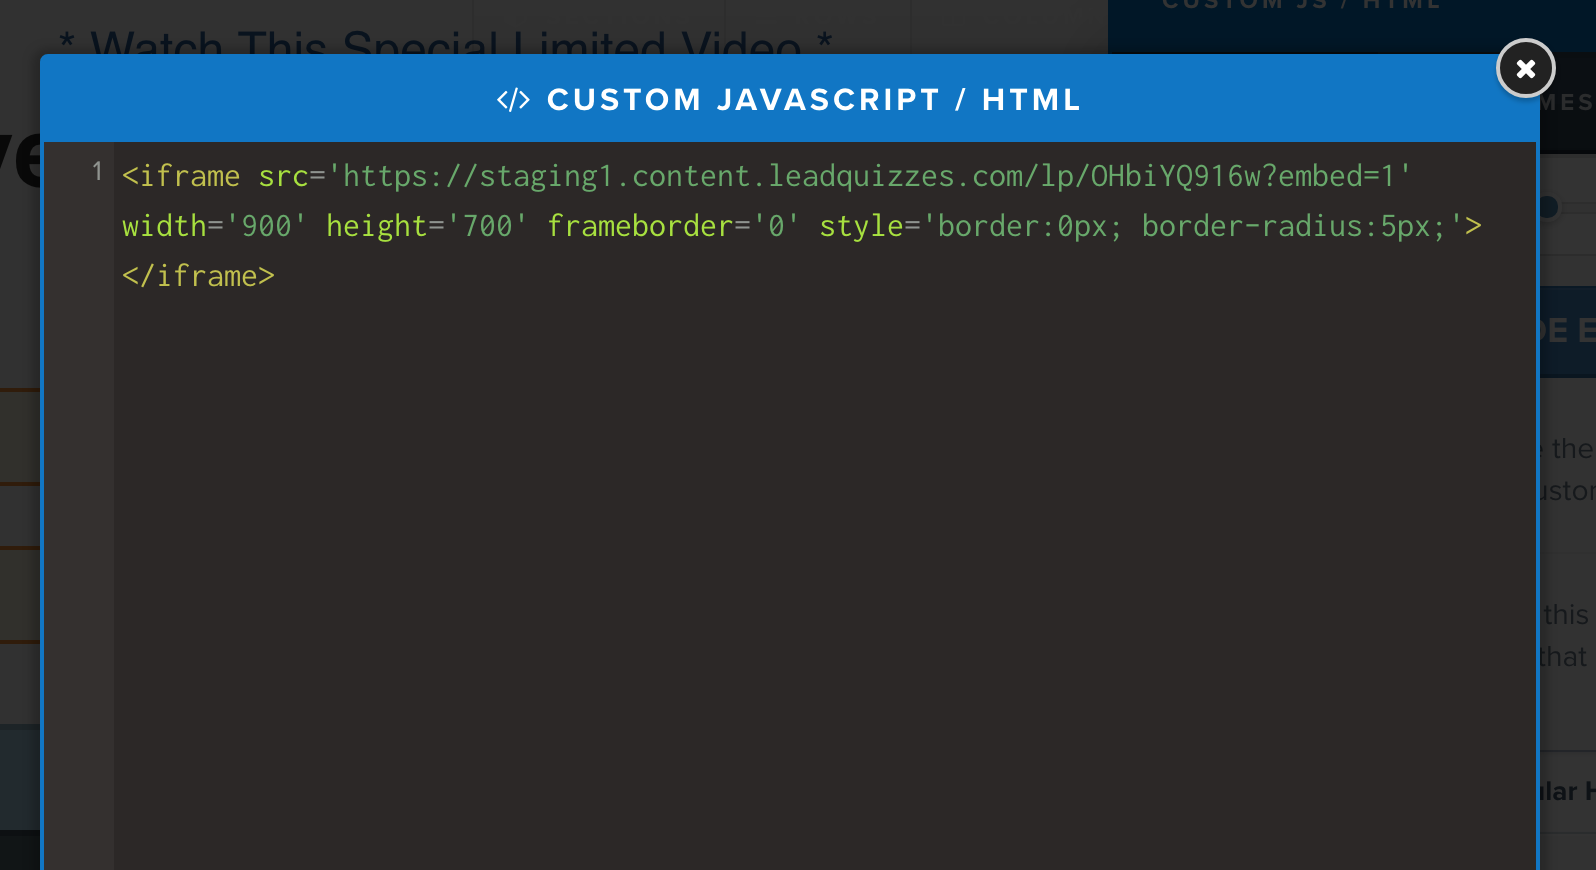Click the code brackets icon in dialog title

point(513,100)
